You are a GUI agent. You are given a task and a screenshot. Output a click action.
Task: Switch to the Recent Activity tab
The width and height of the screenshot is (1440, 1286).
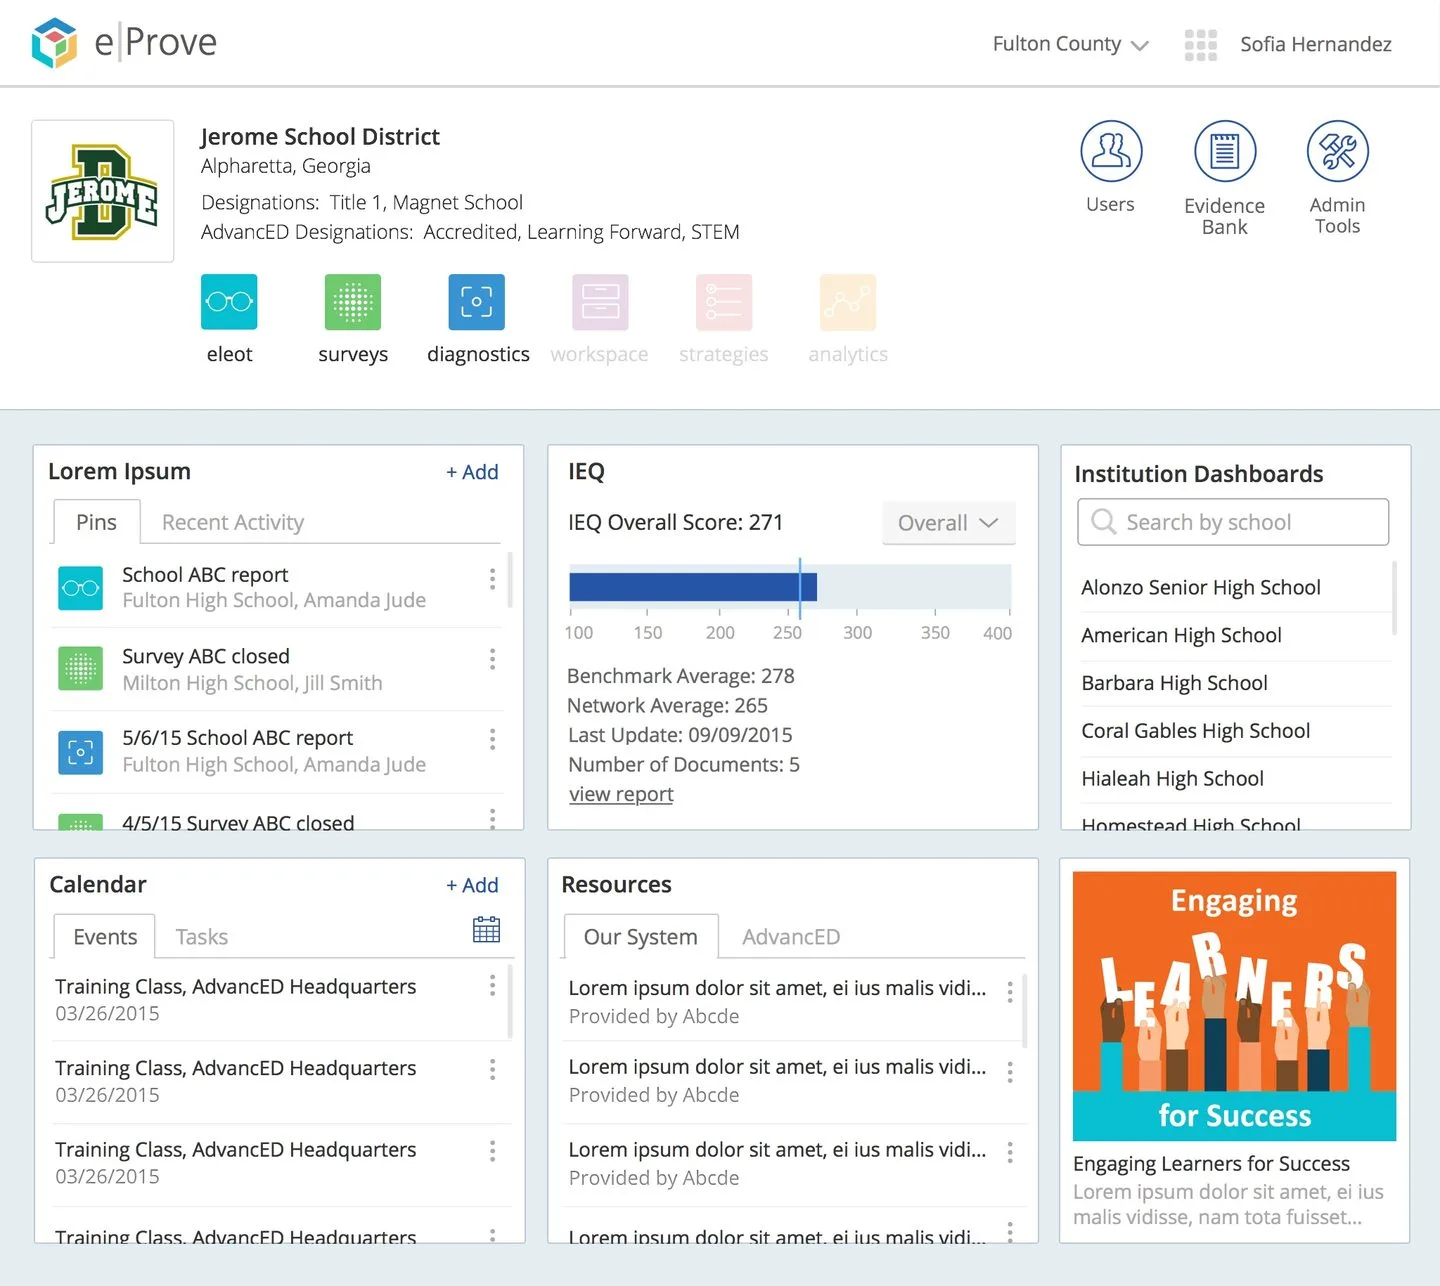coord(232,522)
